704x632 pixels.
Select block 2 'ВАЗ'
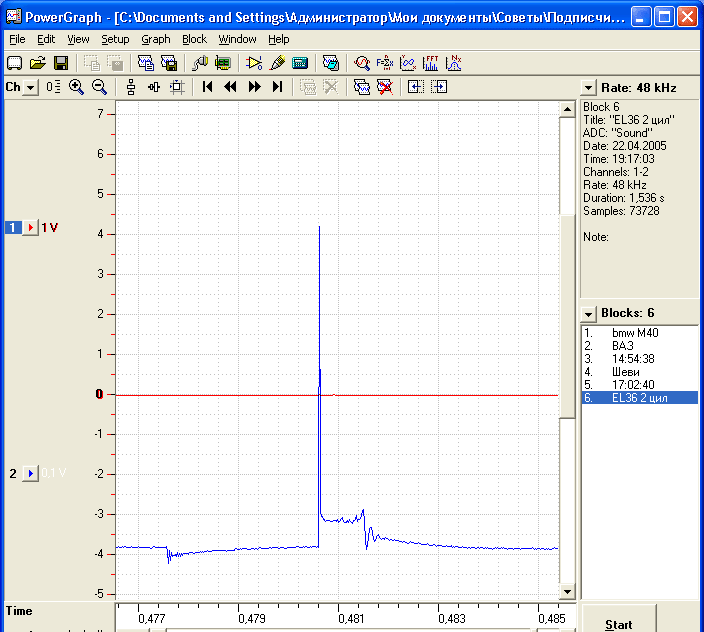[639, 346]
